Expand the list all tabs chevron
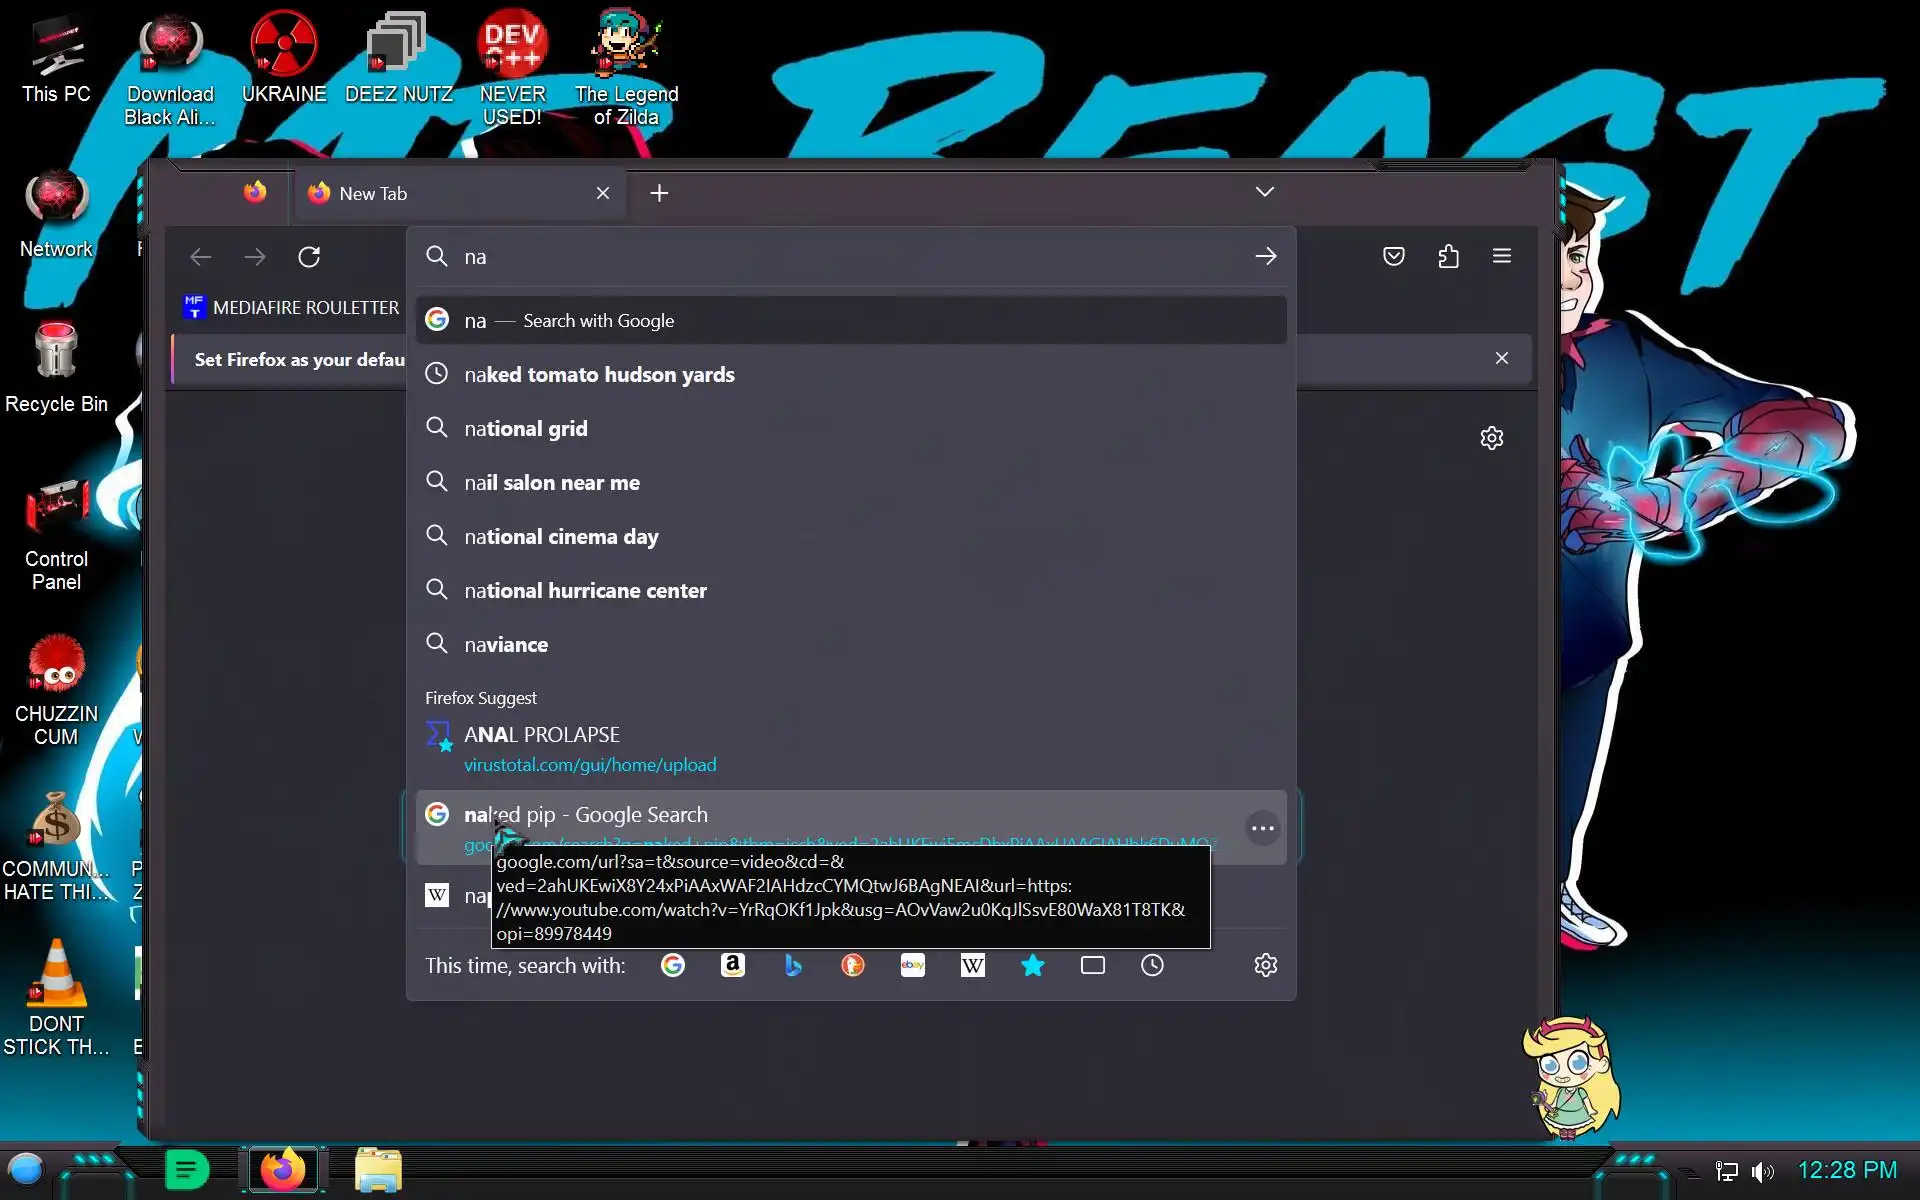 [1264, 192]
